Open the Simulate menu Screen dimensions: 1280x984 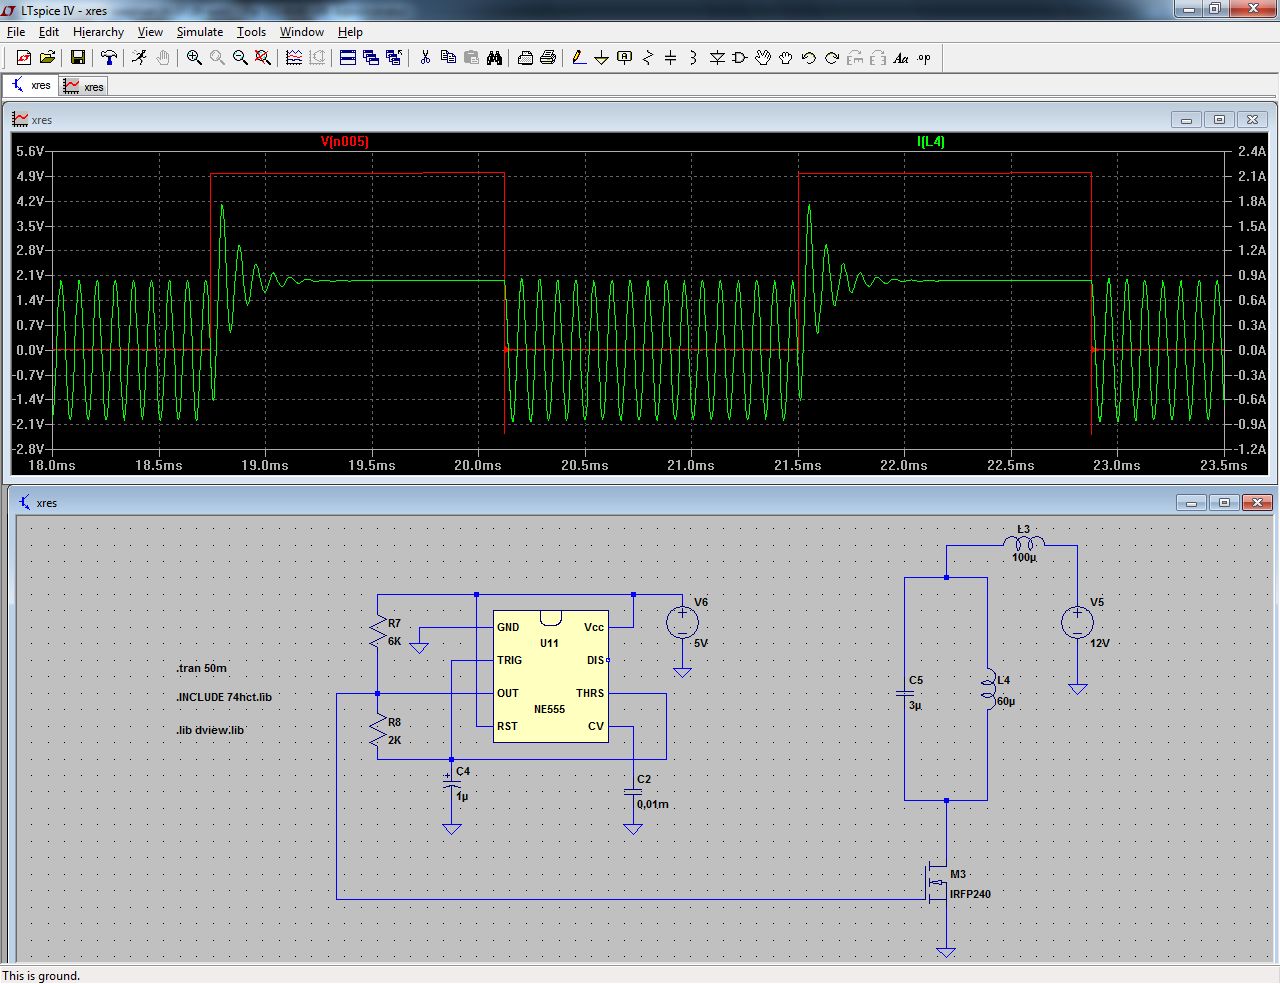coord(200,32)
